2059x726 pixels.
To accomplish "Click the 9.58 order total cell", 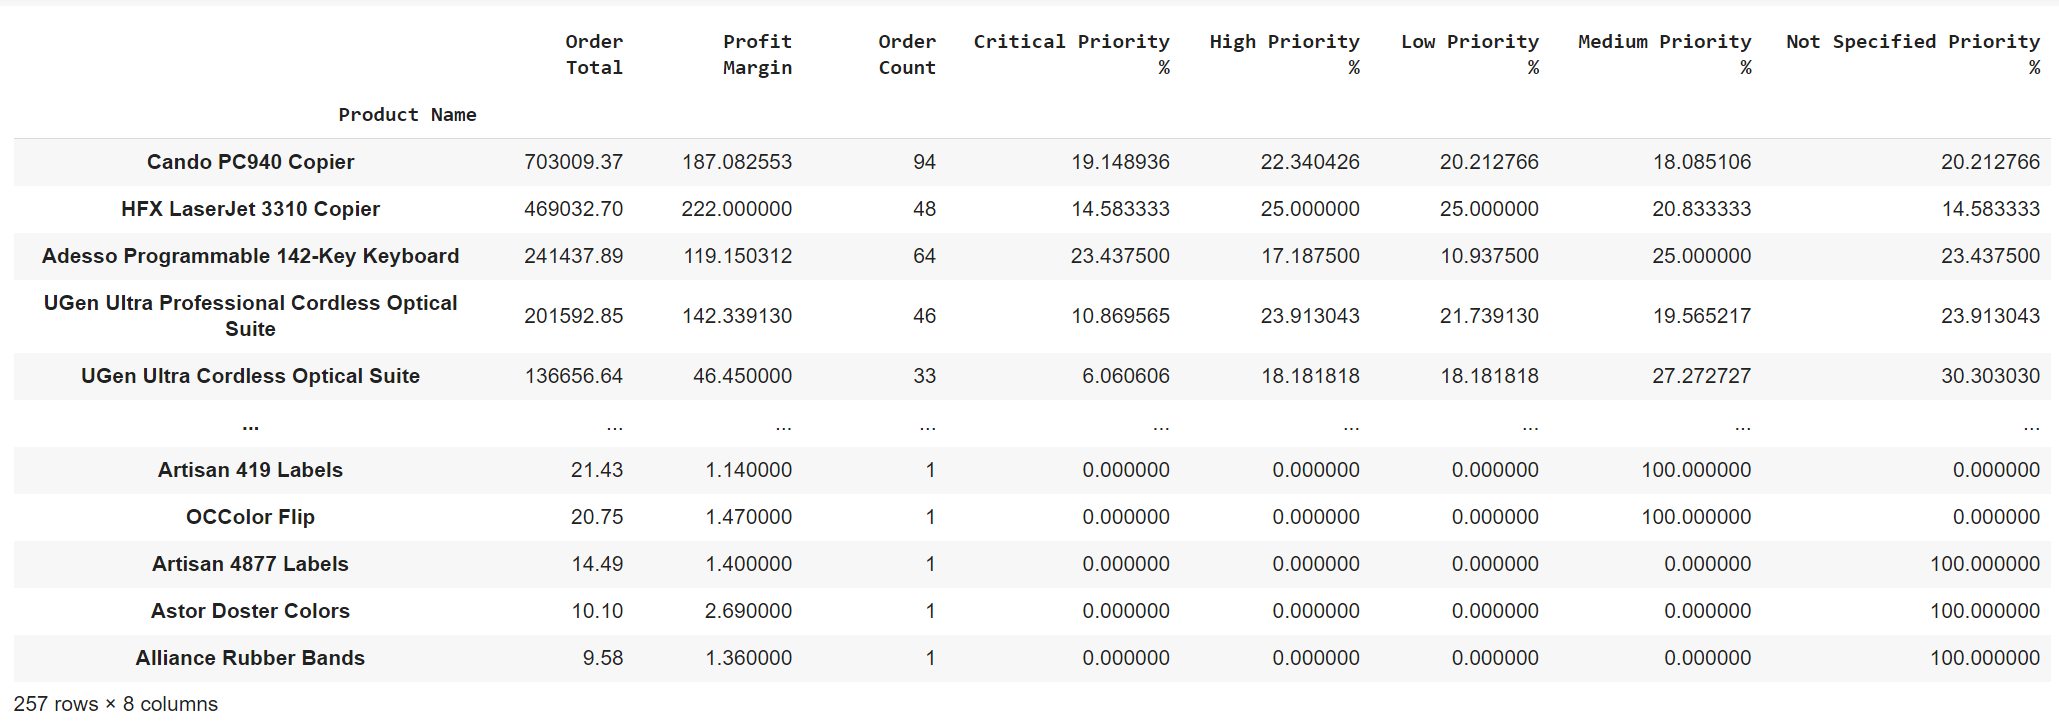I will (603, 658).
